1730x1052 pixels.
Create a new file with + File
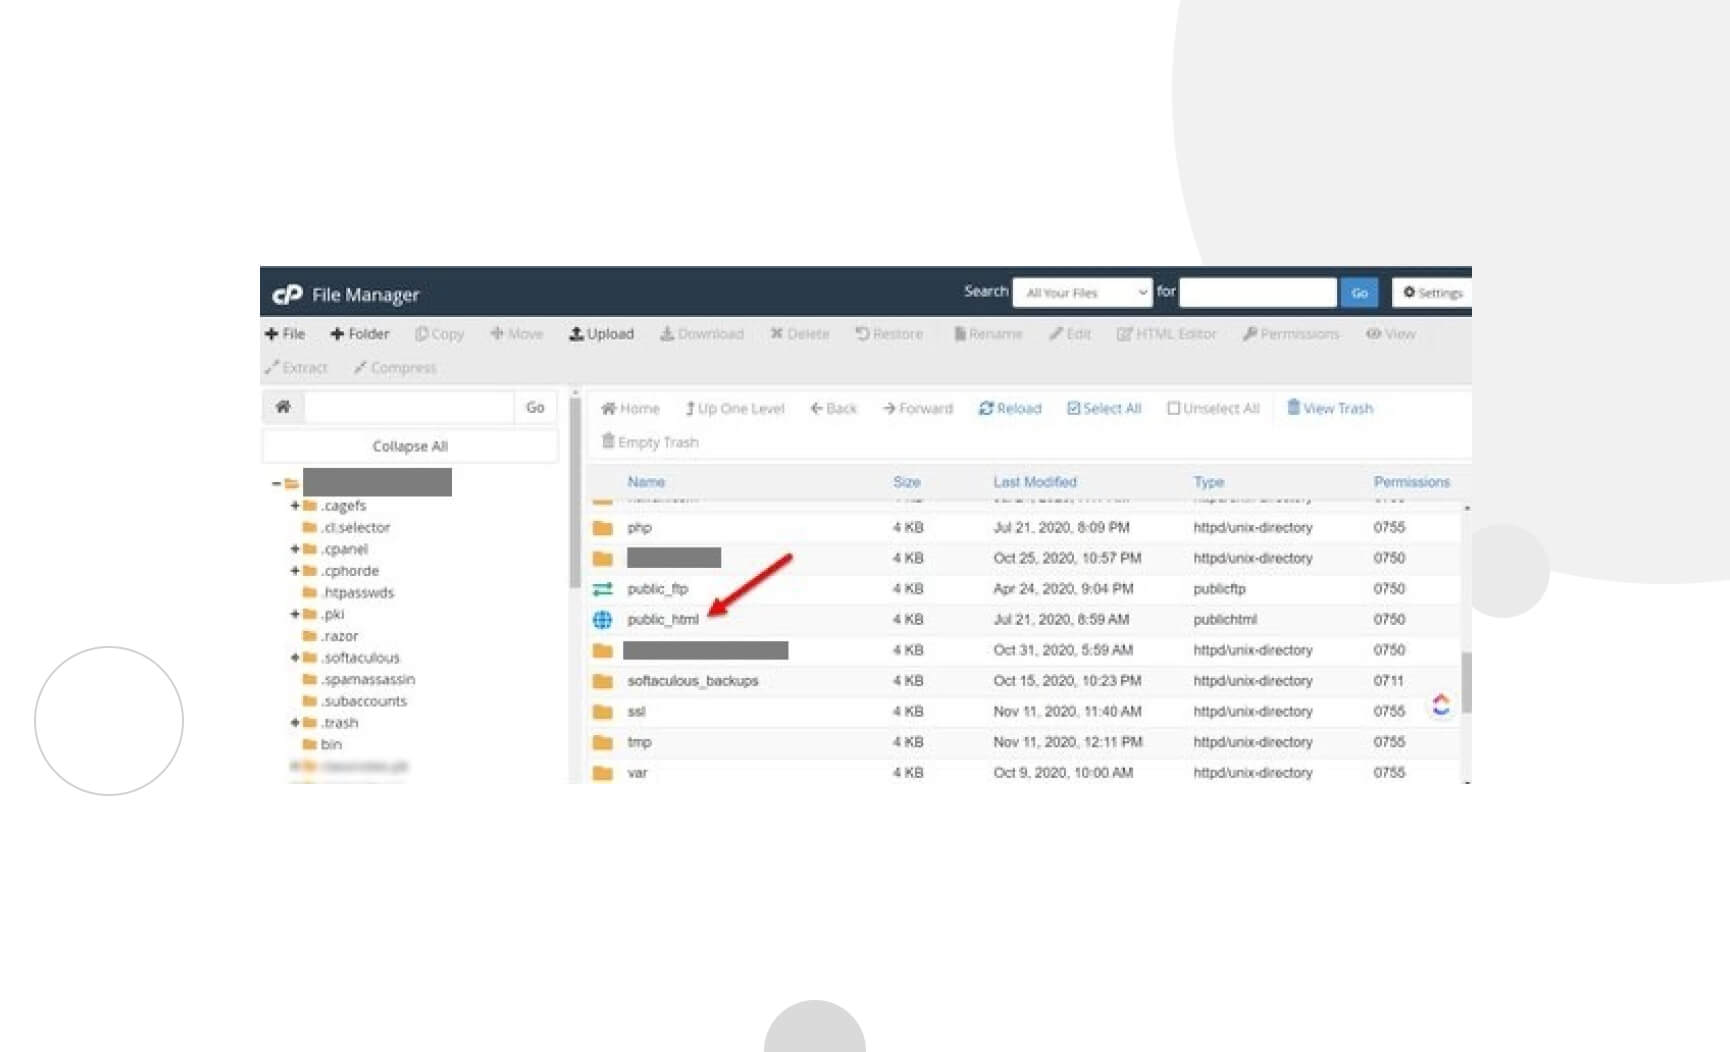click(285, 334)
